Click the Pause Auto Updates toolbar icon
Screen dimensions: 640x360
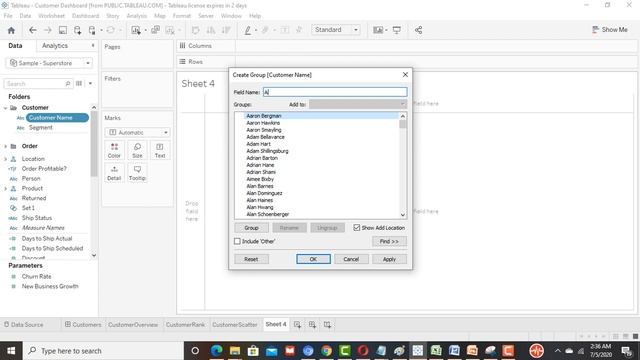tap(92, 30)
